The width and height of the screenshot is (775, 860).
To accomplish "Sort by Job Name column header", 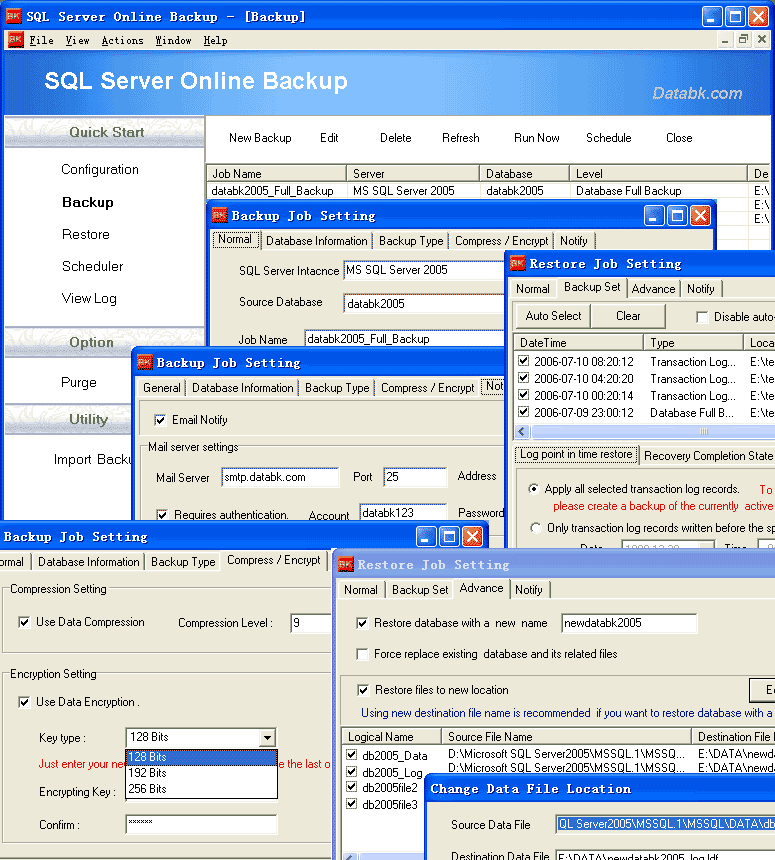I will point(276,174).
